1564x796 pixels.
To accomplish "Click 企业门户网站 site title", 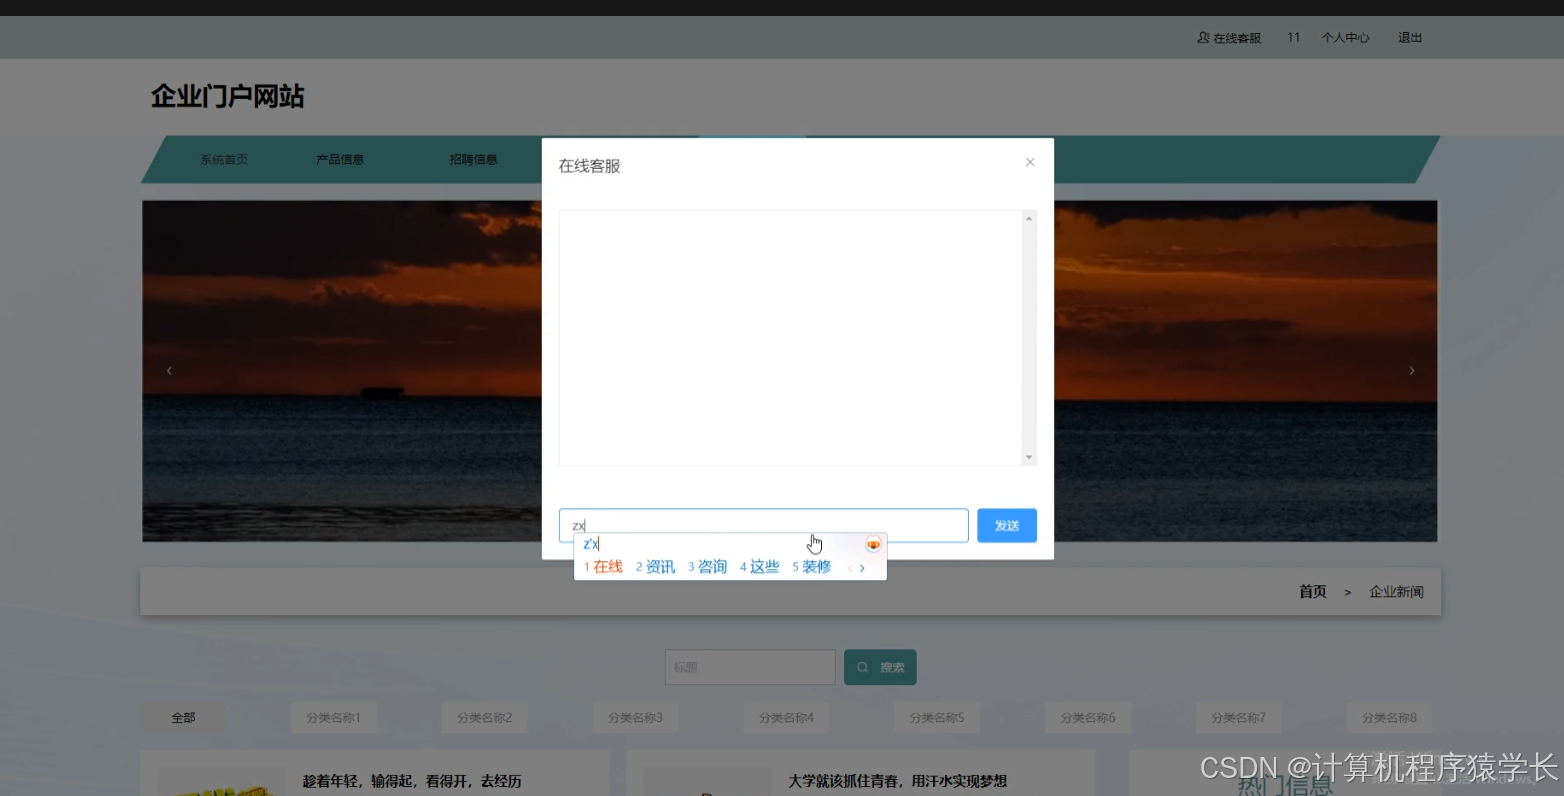I will [227, 96].
